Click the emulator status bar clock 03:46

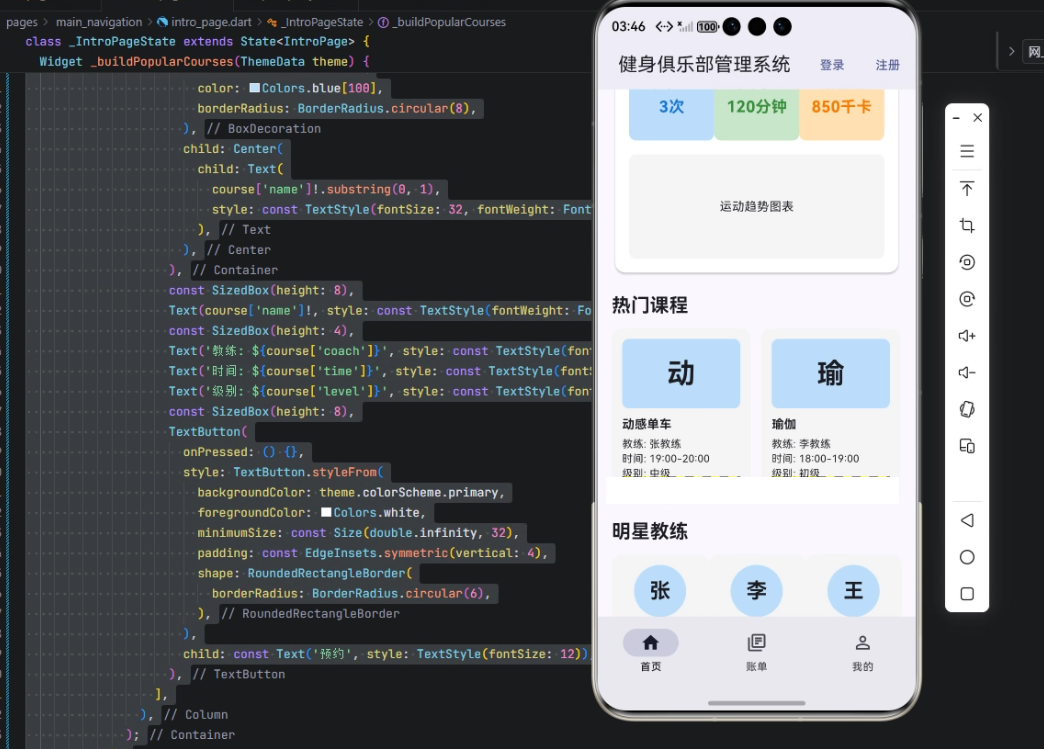(x=628, y=27)
